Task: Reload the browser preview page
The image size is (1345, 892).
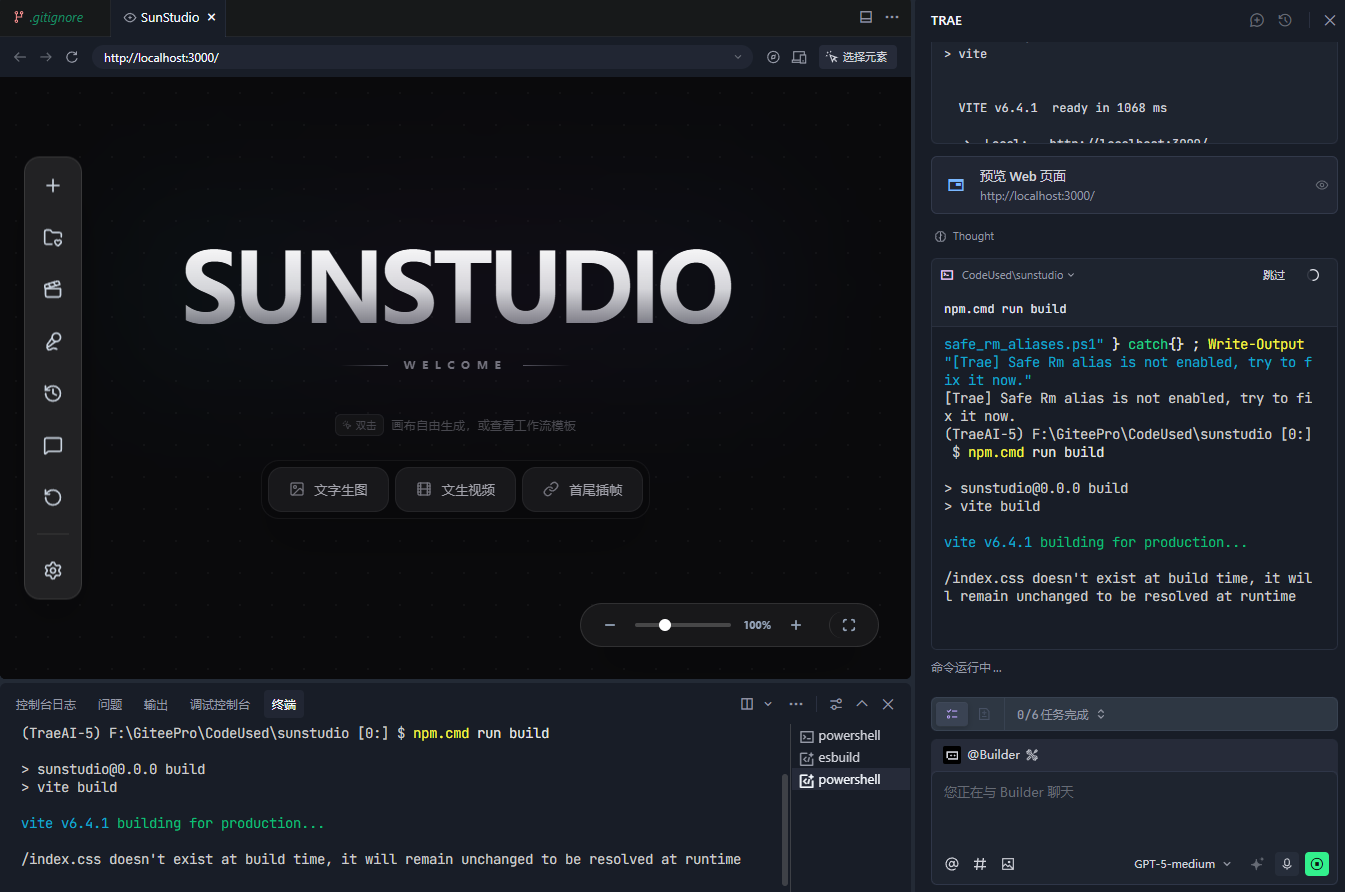Action: tap(72, 57)
